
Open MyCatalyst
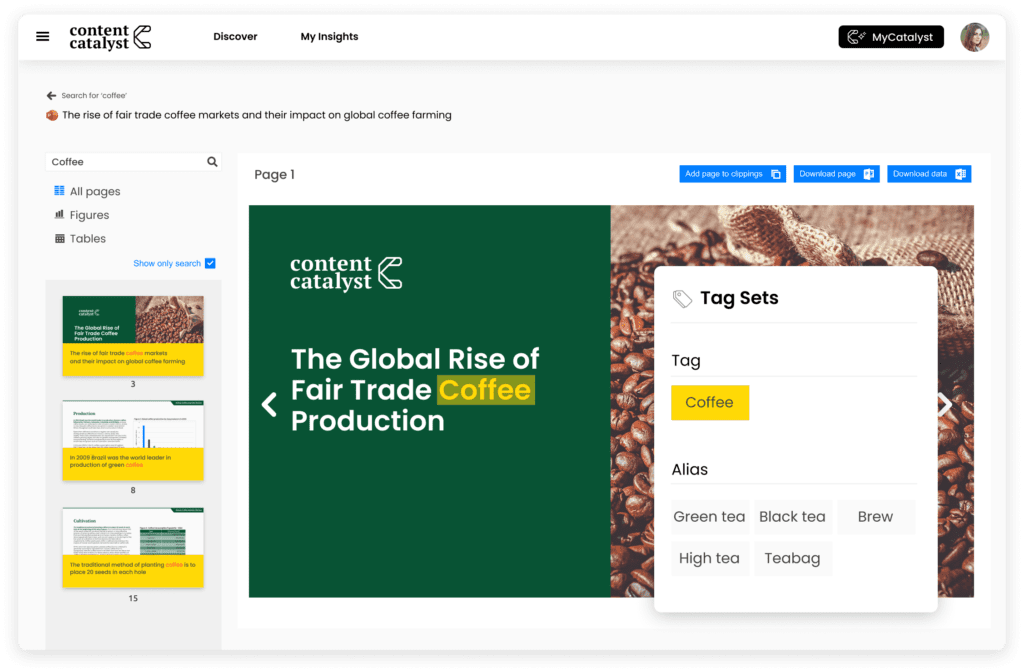point(891,36)
